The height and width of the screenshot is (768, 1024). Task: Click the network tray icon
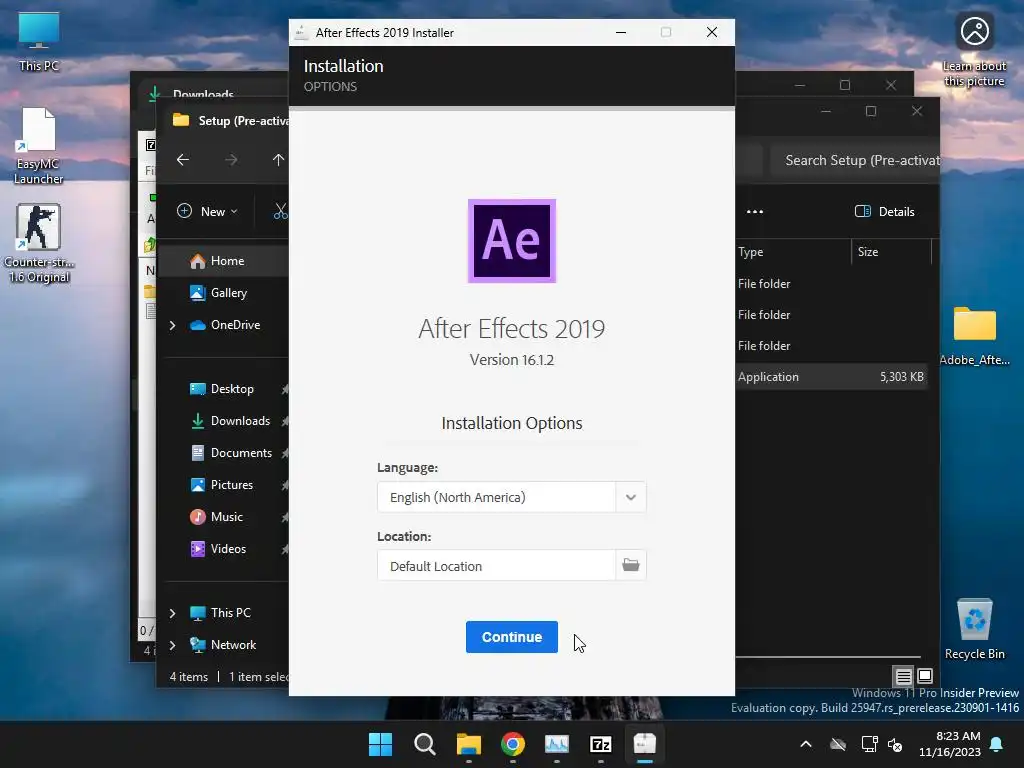point(869,744)
